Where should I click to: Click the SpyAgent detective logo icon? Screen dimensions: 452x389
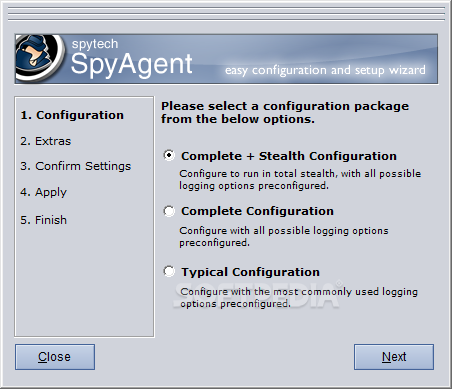40,58
